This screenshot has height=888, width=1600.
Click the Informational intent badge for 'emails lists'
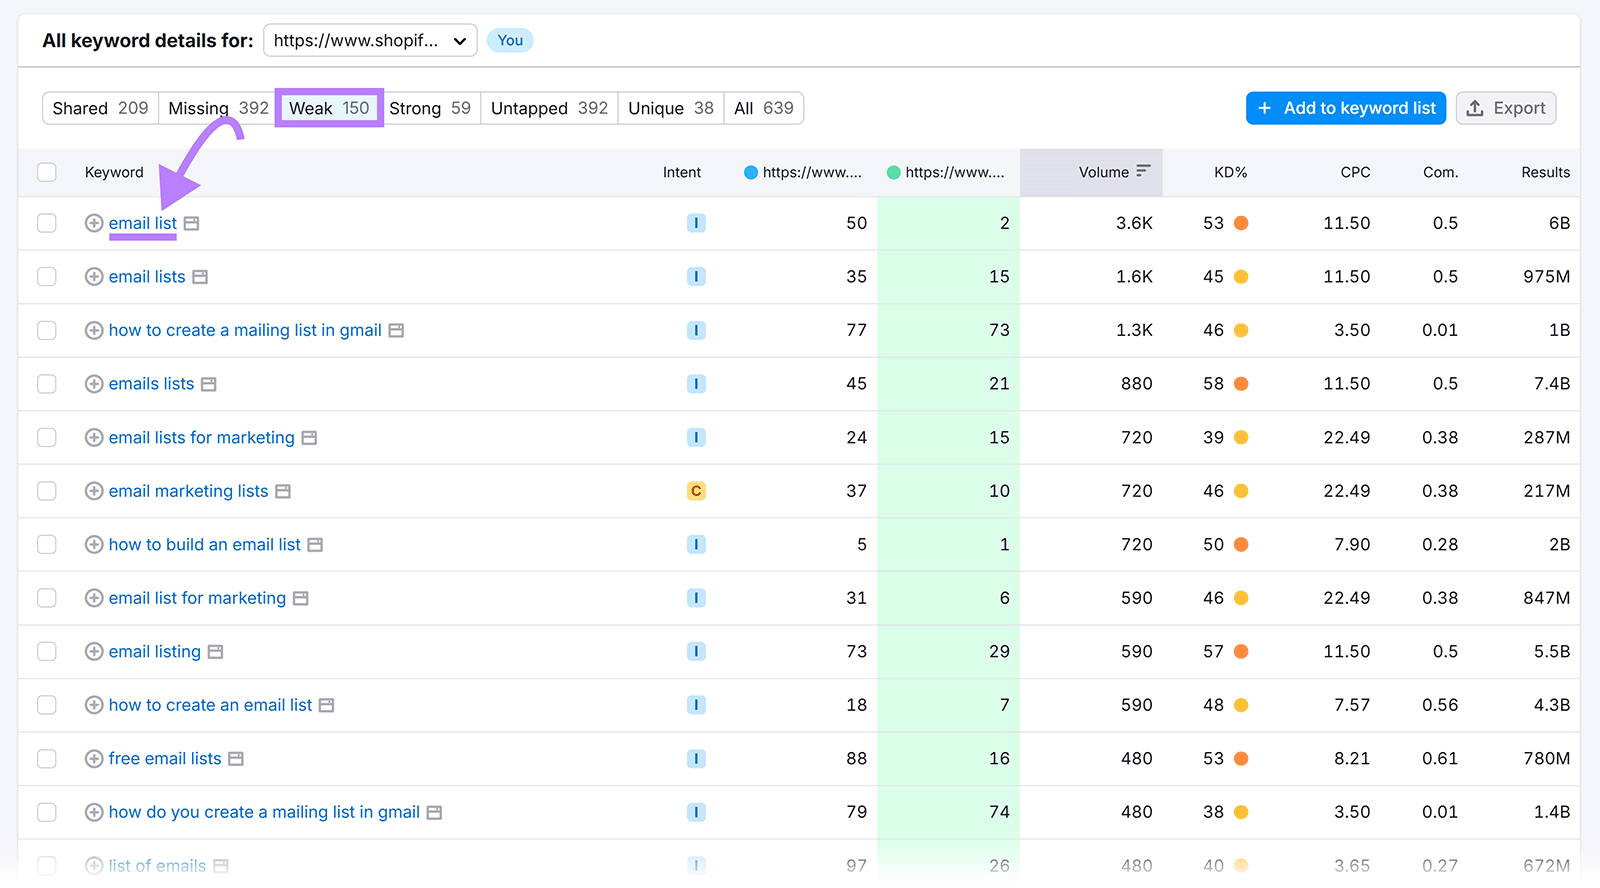point(696,384)
